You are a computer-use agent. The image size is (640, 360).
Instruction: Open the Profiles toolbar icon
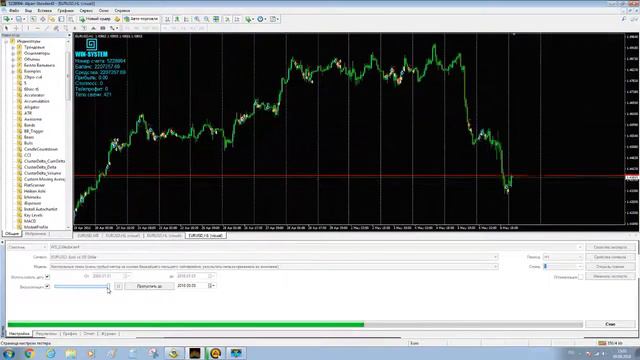pos(20,19)
